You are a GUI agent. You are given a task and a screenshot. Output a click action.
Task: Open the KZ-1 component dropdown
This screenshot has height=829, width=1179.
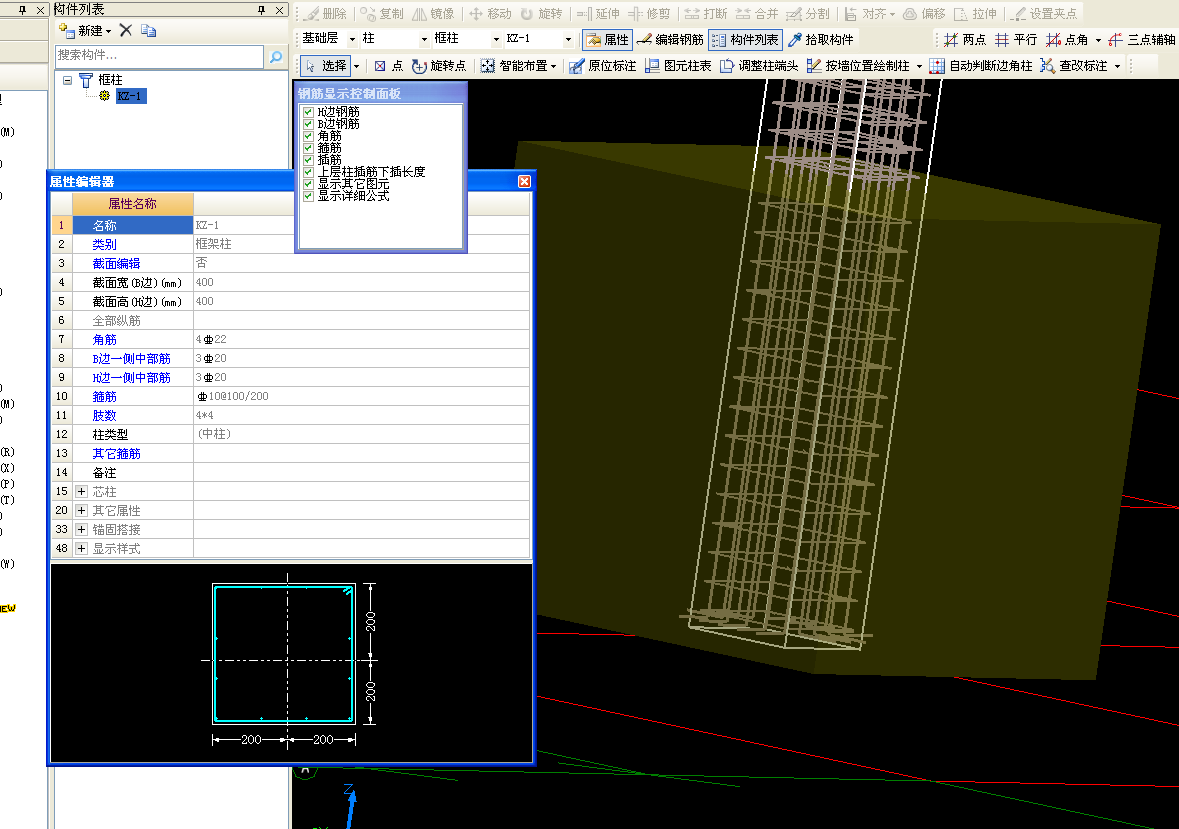pos(568,40)
